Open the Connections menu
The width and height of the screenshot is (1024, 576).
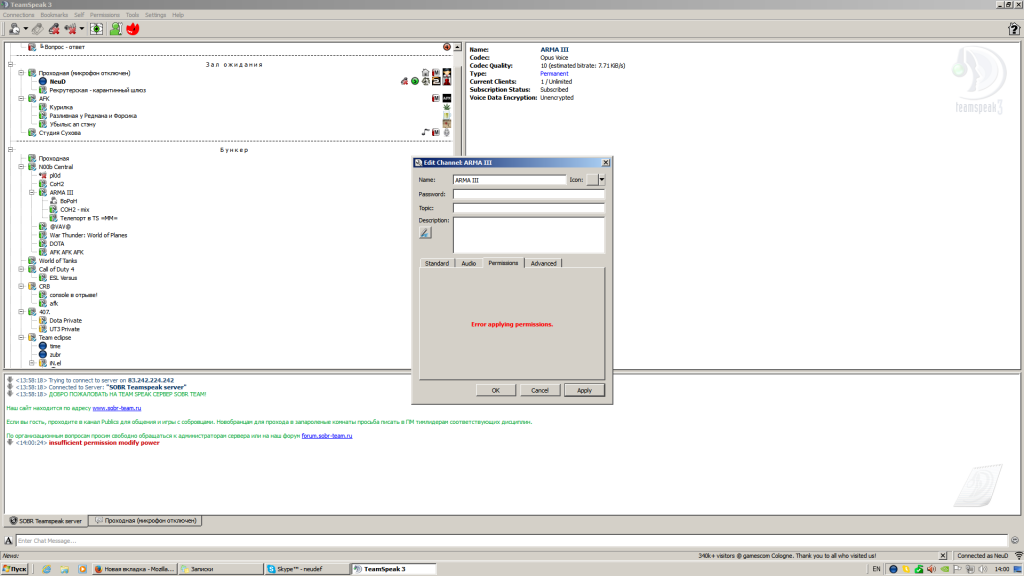(18, 15)
